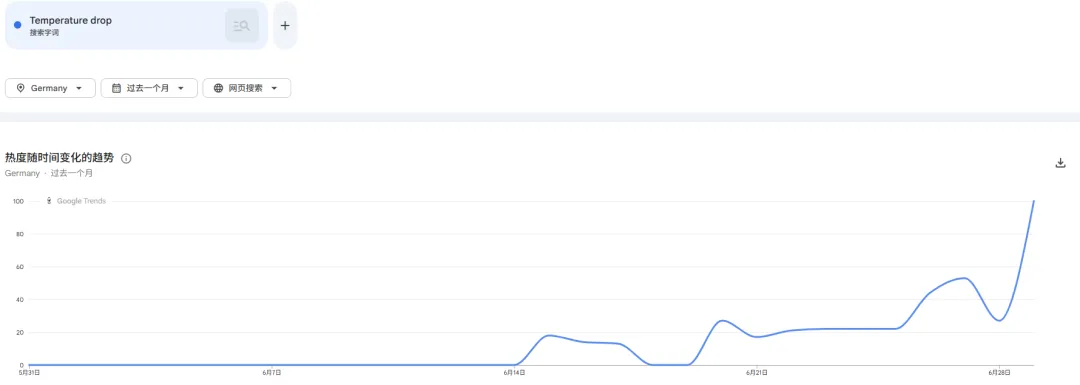Screen dimensions: 1080x385
Task: Add a comparison term with plus button
Action: pyautogui.click(x=285, y=25)
